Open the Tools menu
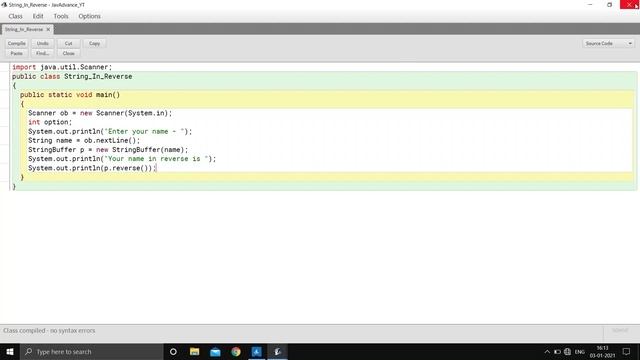This screenshot has height=360, width=640. 61,16
